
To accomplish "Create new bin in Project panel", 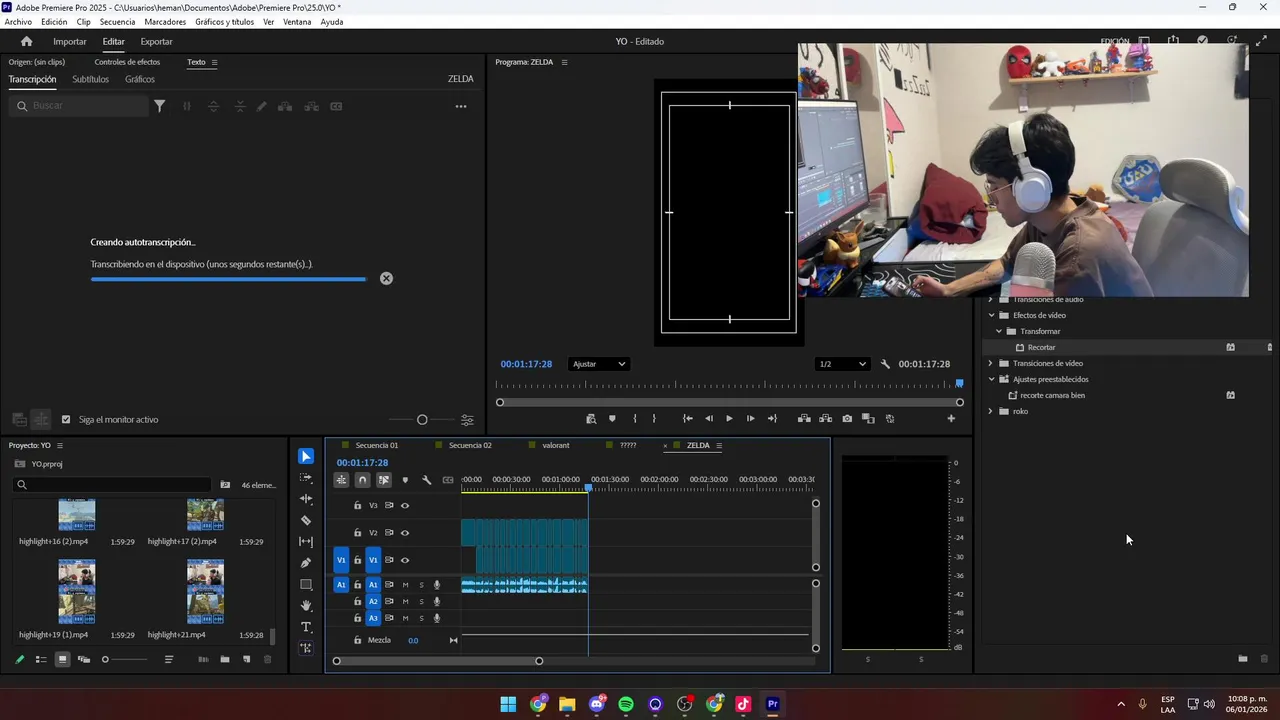I will coord(225,659).
